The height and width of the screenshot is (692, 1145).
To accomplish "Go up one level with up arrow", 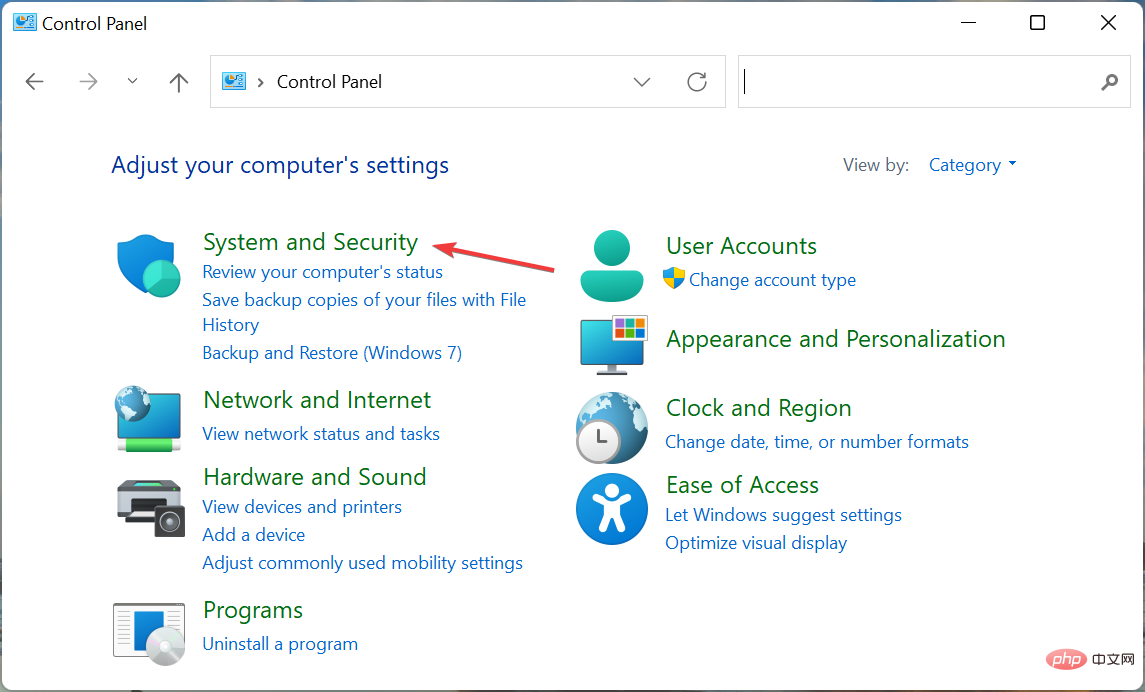I will pos(178,82).
